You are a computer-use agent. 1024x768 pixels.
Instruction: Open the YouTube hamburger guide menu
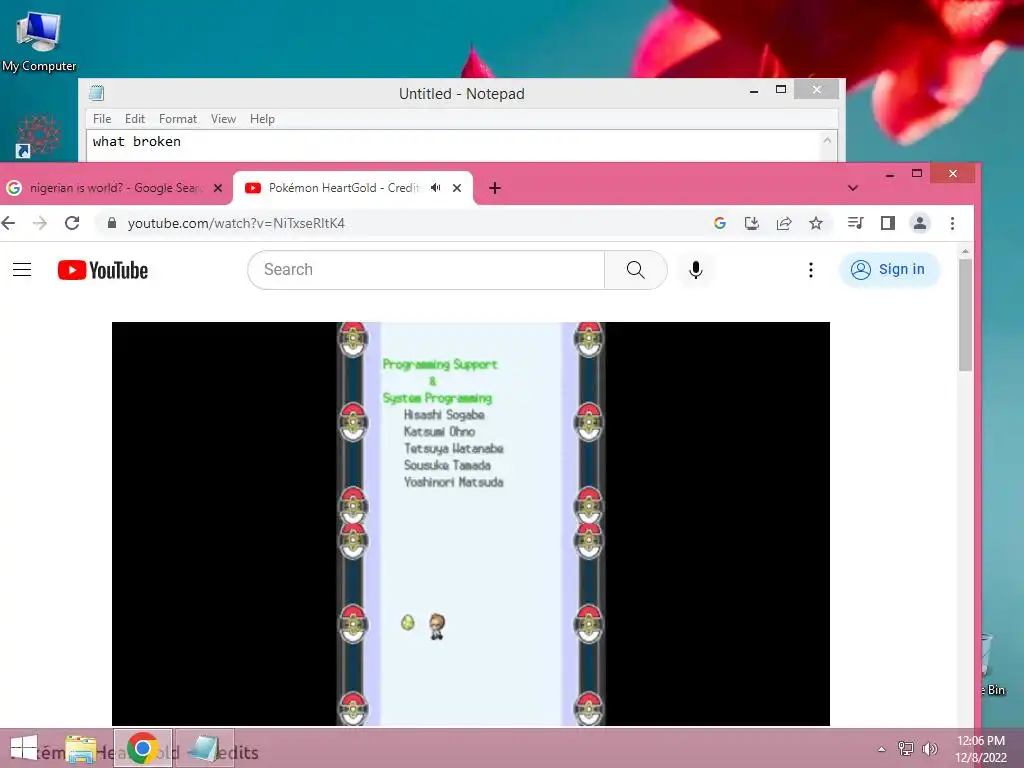pyautogui.click(x=22, y=270)
